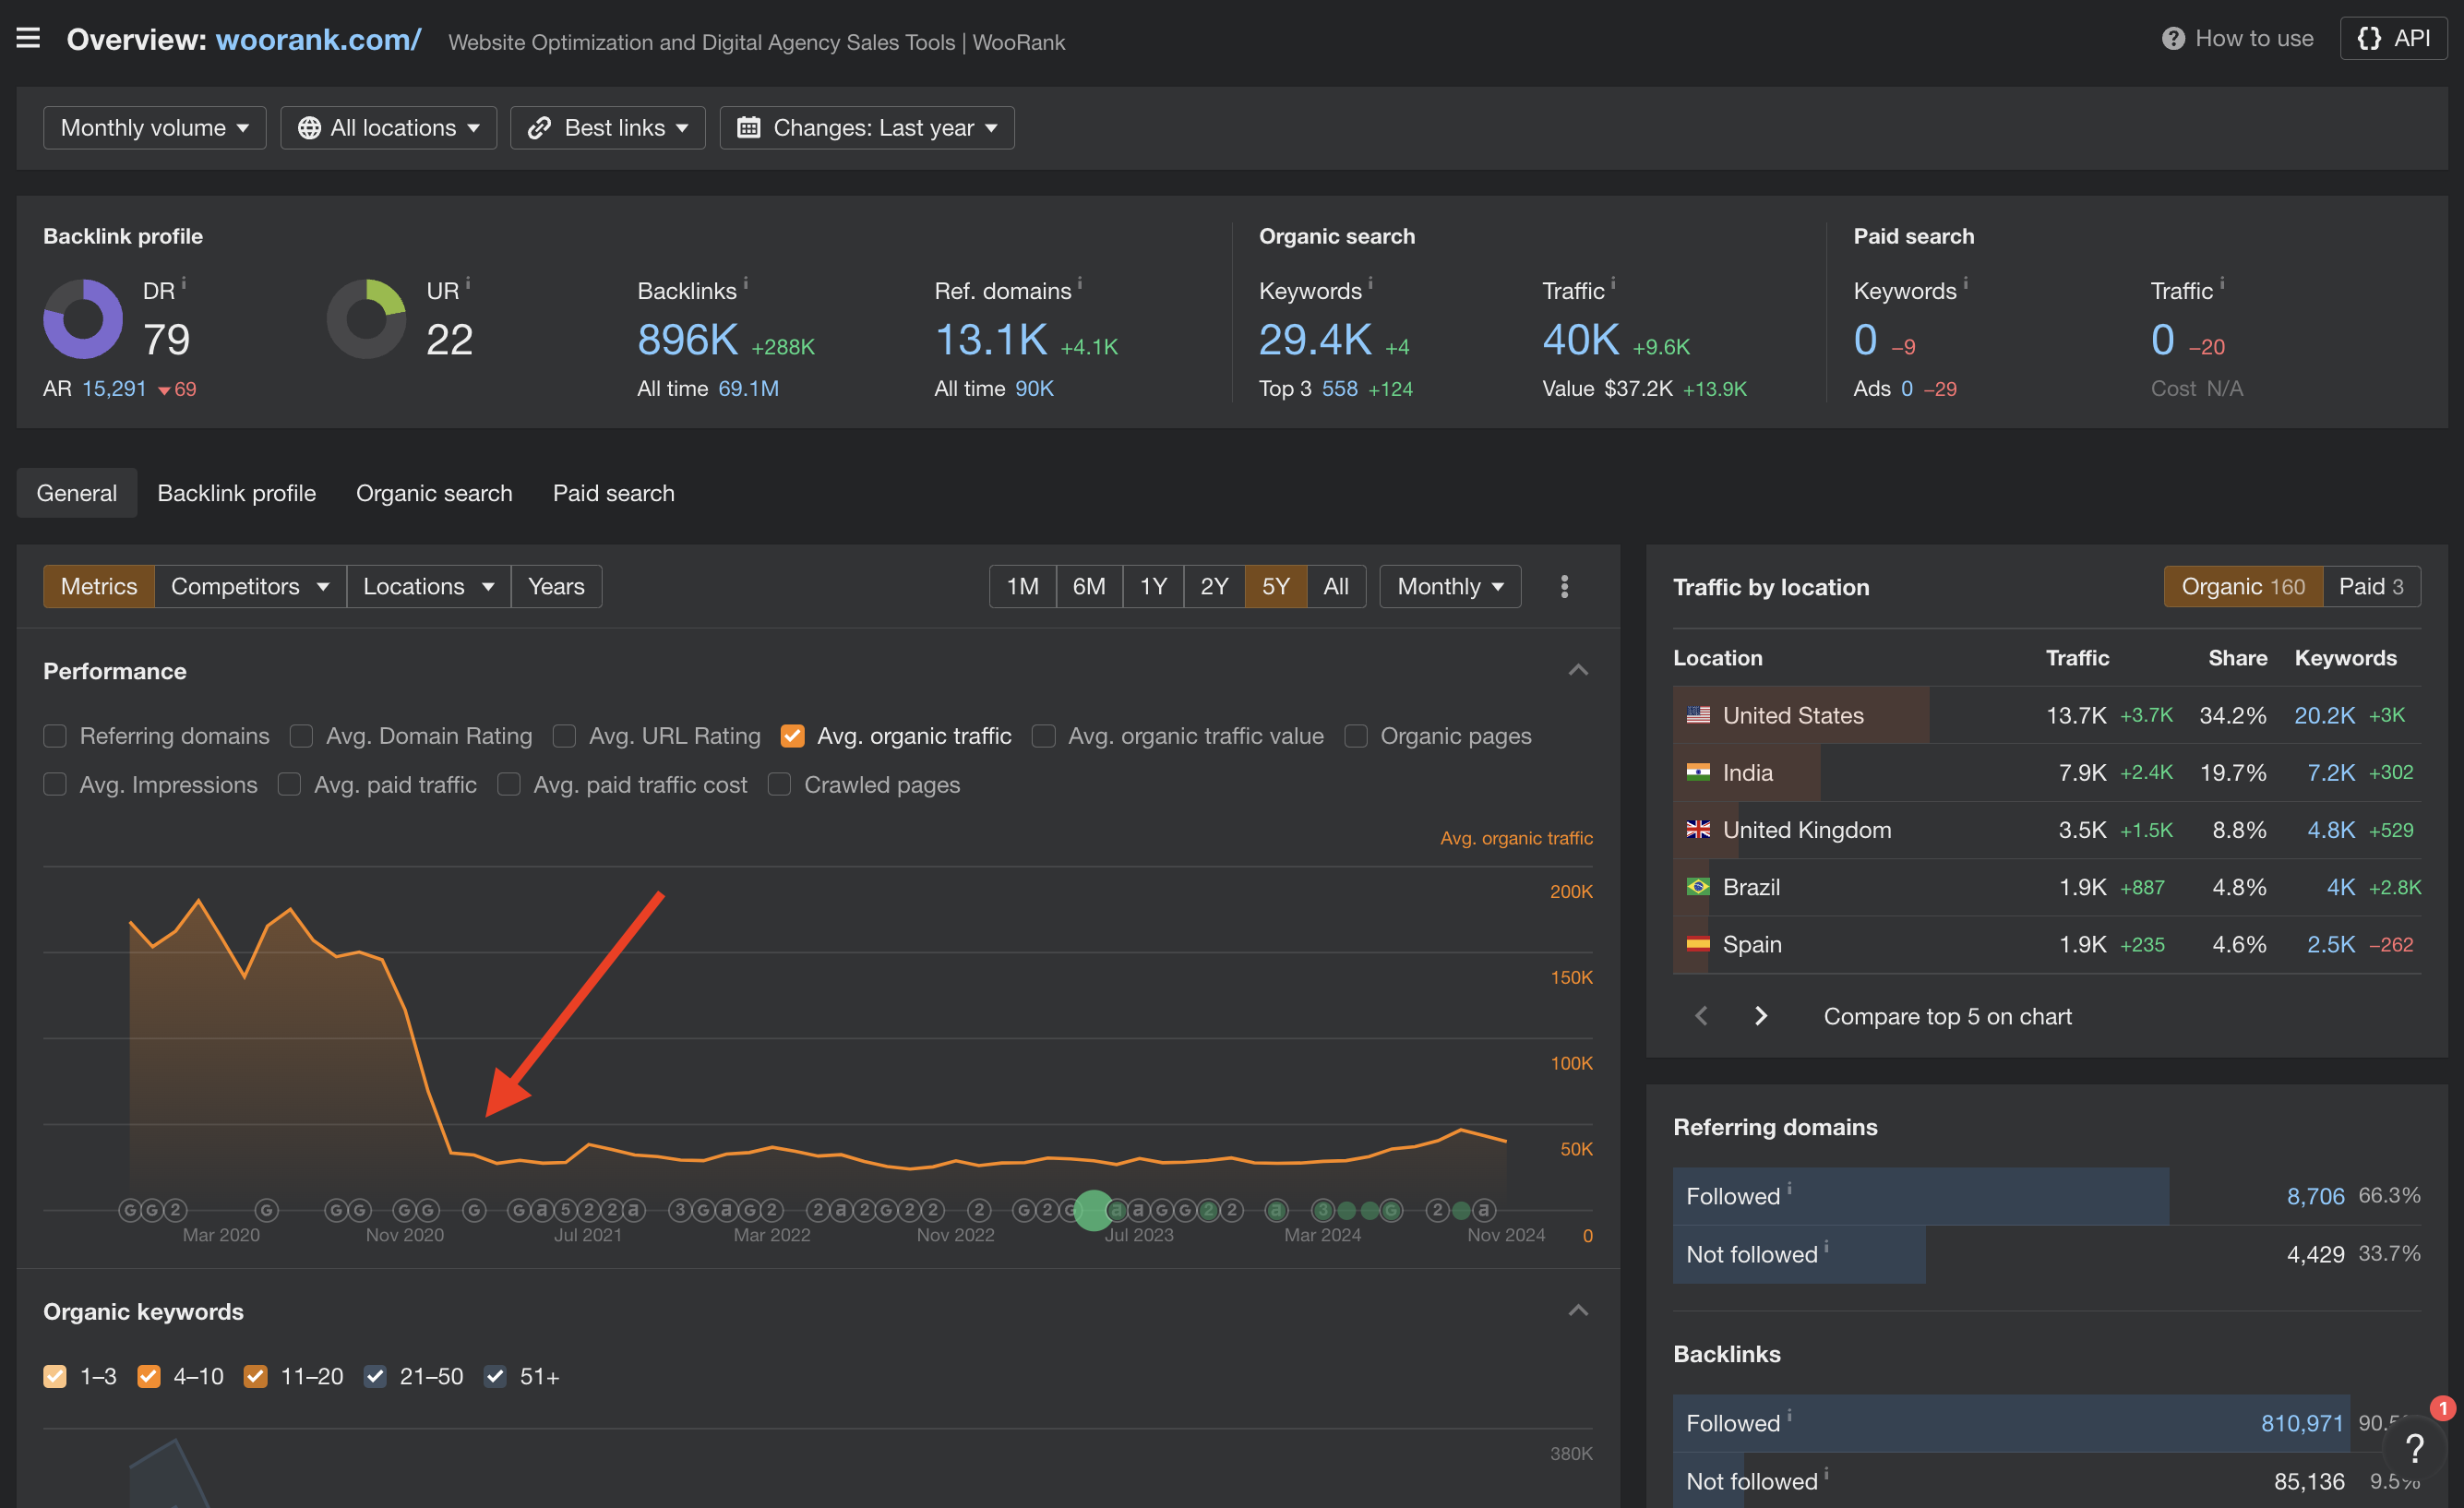Click the Spain flag icon

(x=1698, y=944)
